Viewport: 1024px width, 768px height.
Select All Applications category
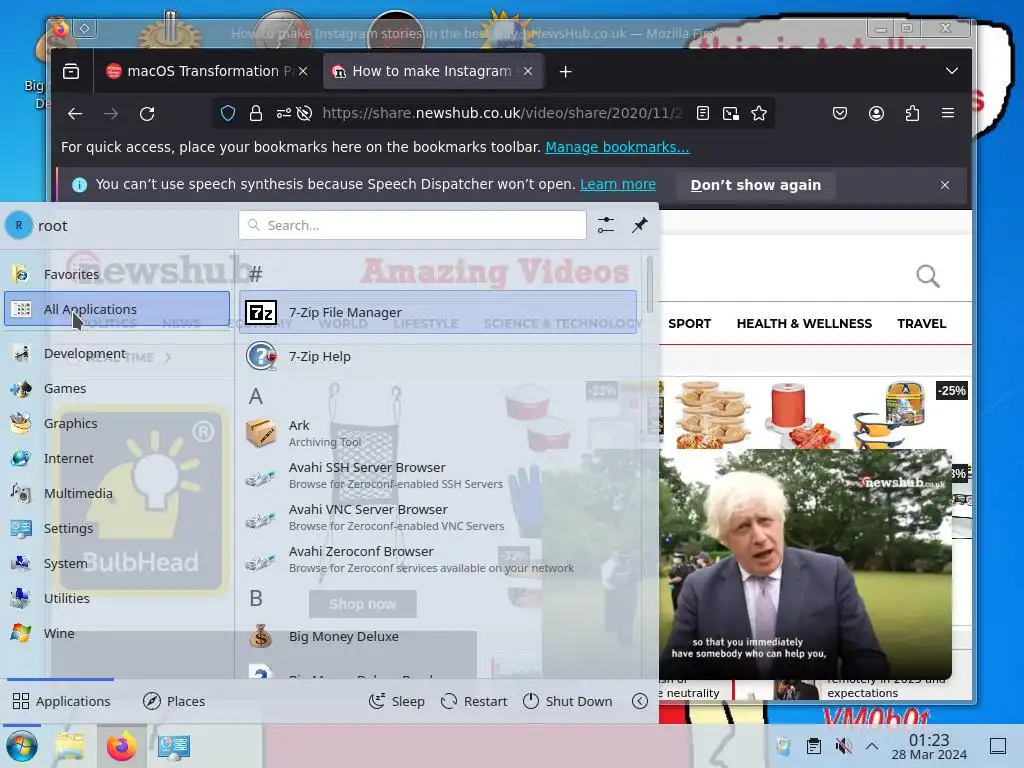(x=117, y=309)
